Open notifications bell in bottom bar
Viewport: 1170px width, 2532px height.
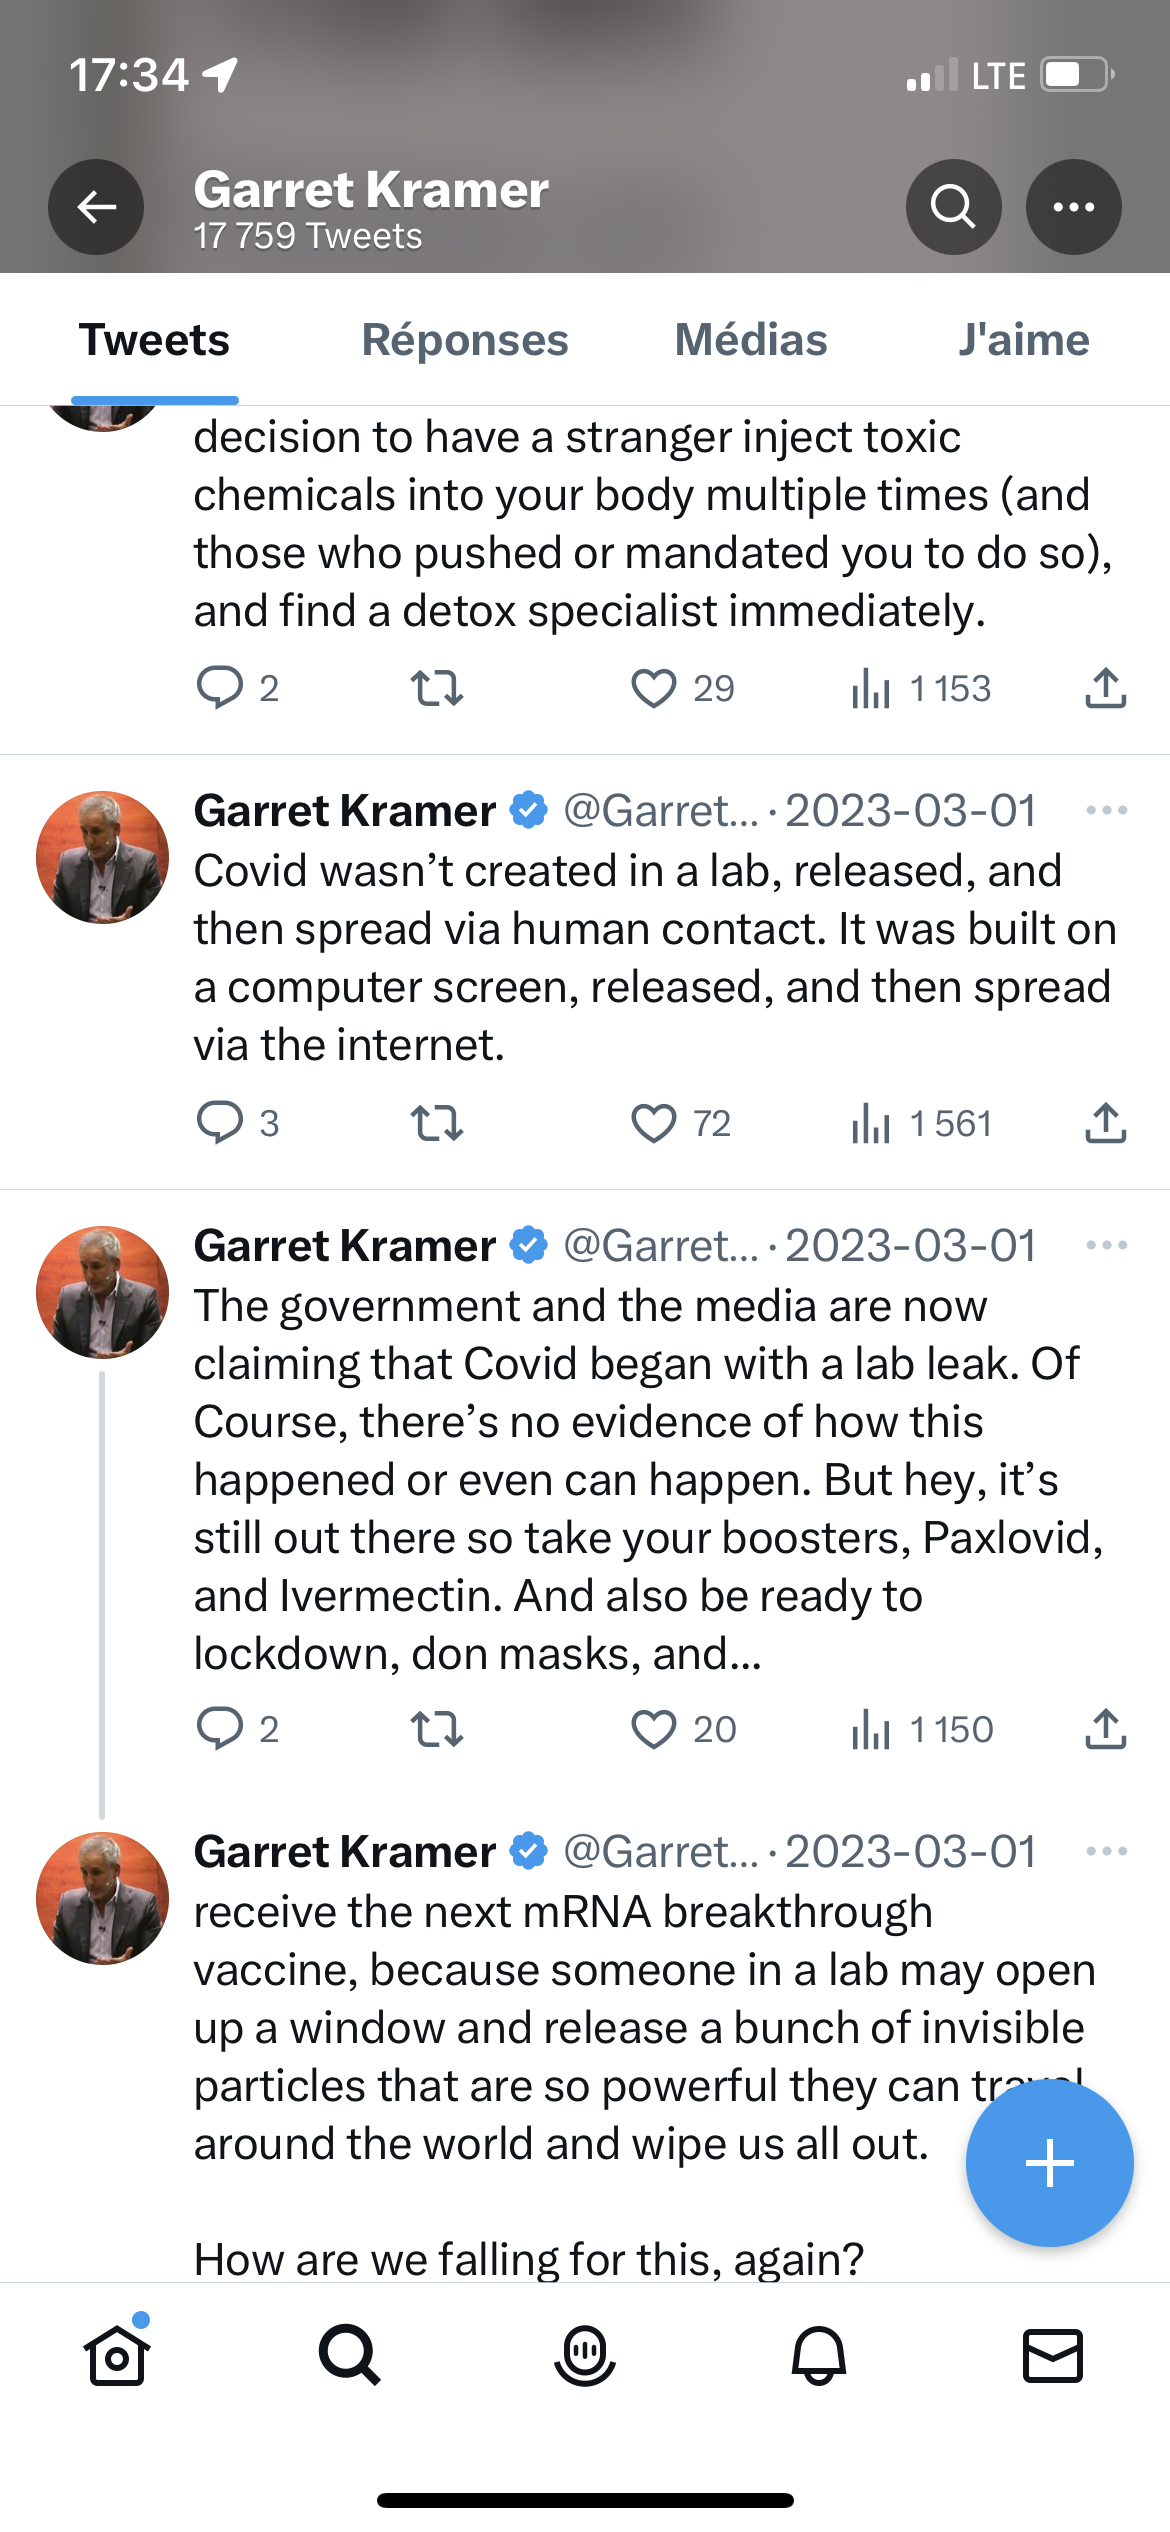pyautogui.click(x=819, y=2355)
